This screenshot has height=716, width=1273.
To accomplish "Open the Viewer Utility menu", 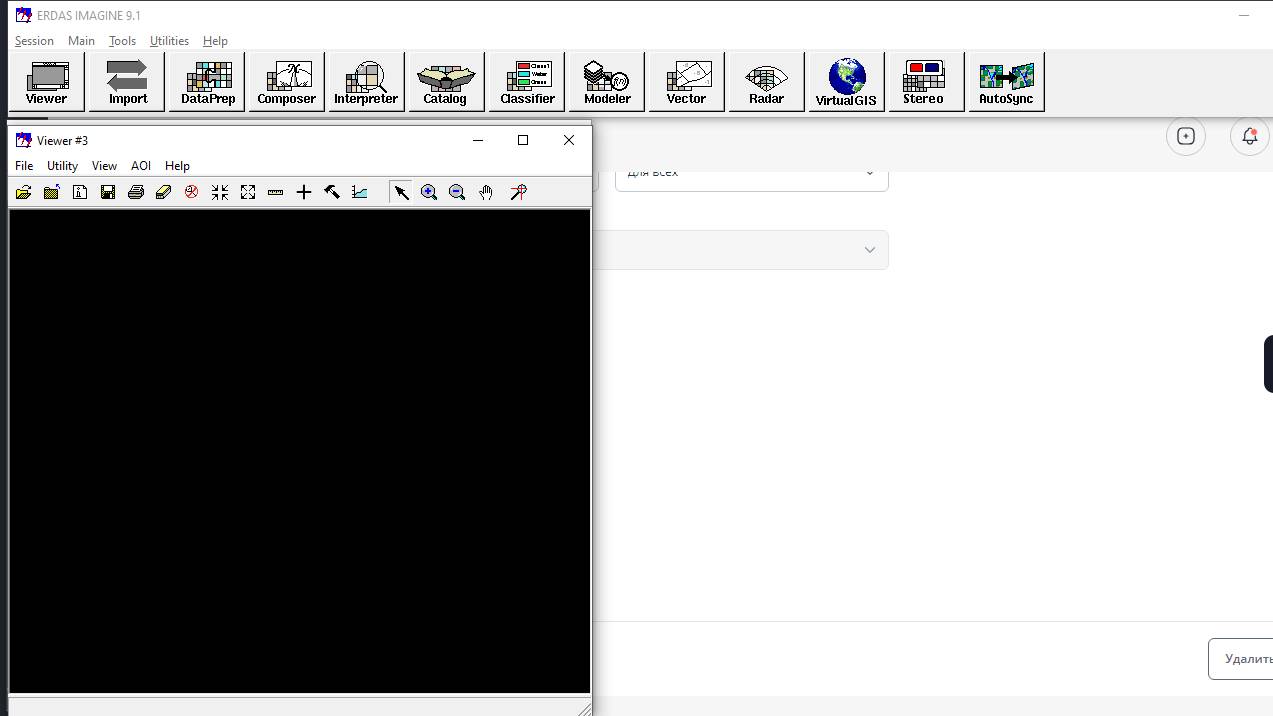I will [x=62, y=166].
